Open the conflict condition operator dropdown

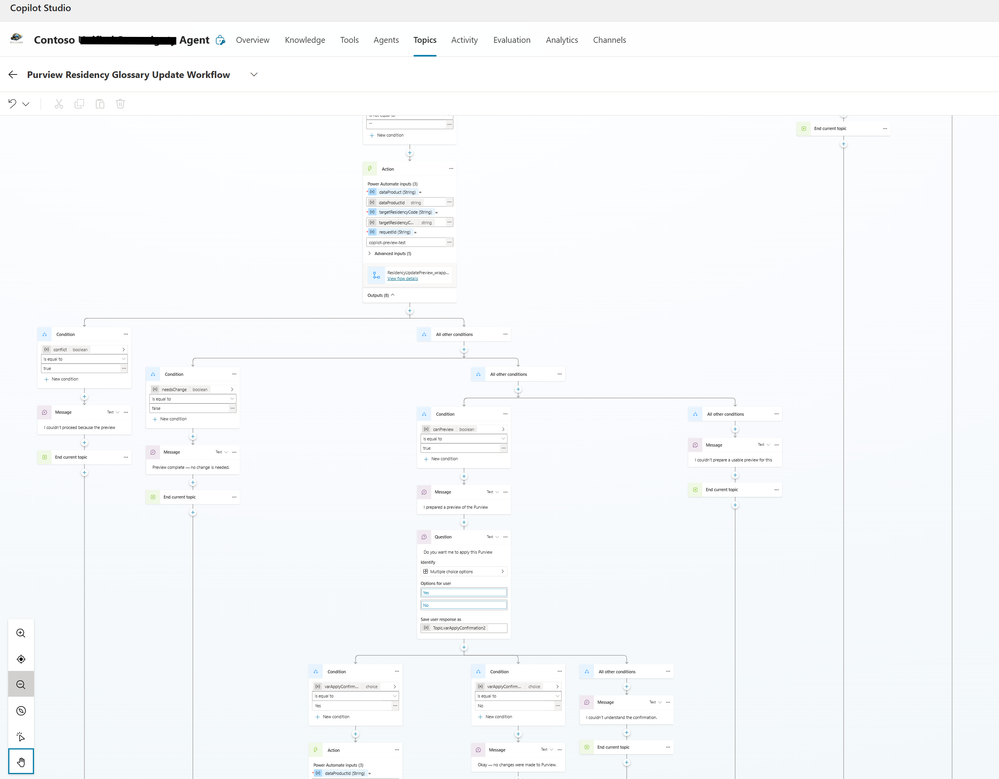(x=84, y=359)
